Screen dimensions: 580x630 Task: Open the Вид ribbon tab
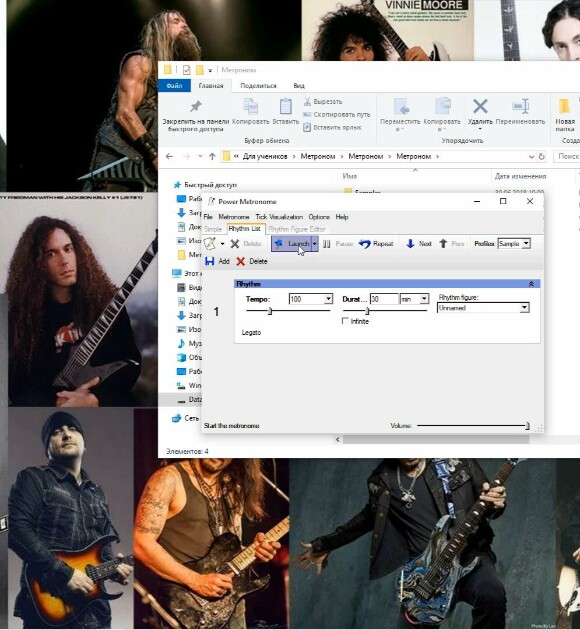click(x=299, y=86)
